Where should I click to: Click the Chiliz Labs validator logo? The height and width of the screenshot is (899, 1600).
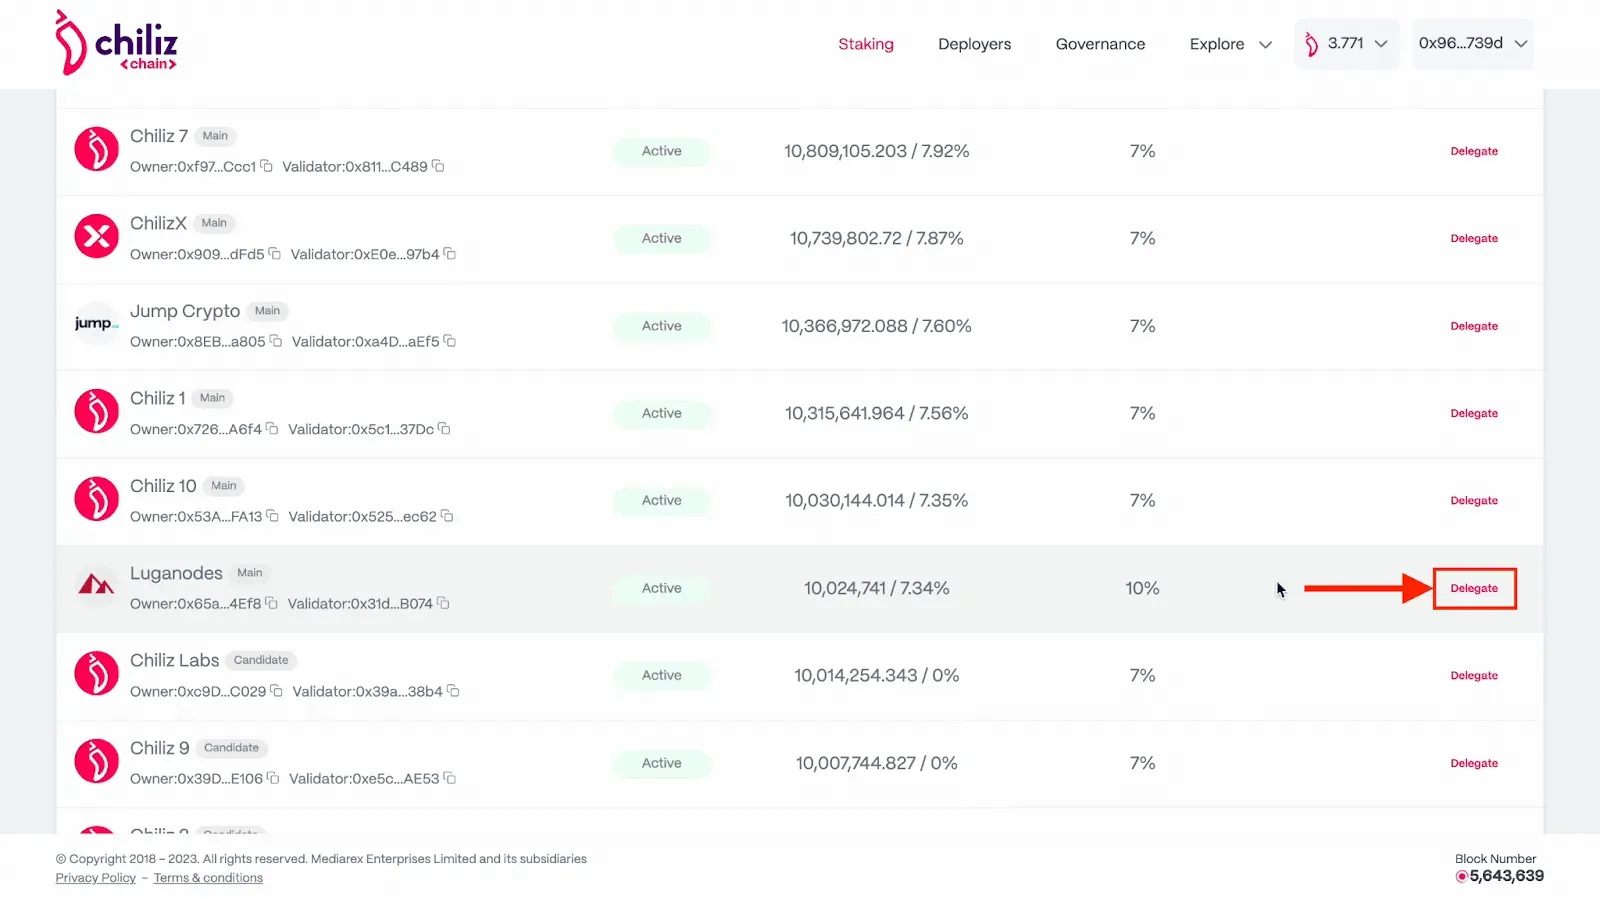tap(97, 673)
